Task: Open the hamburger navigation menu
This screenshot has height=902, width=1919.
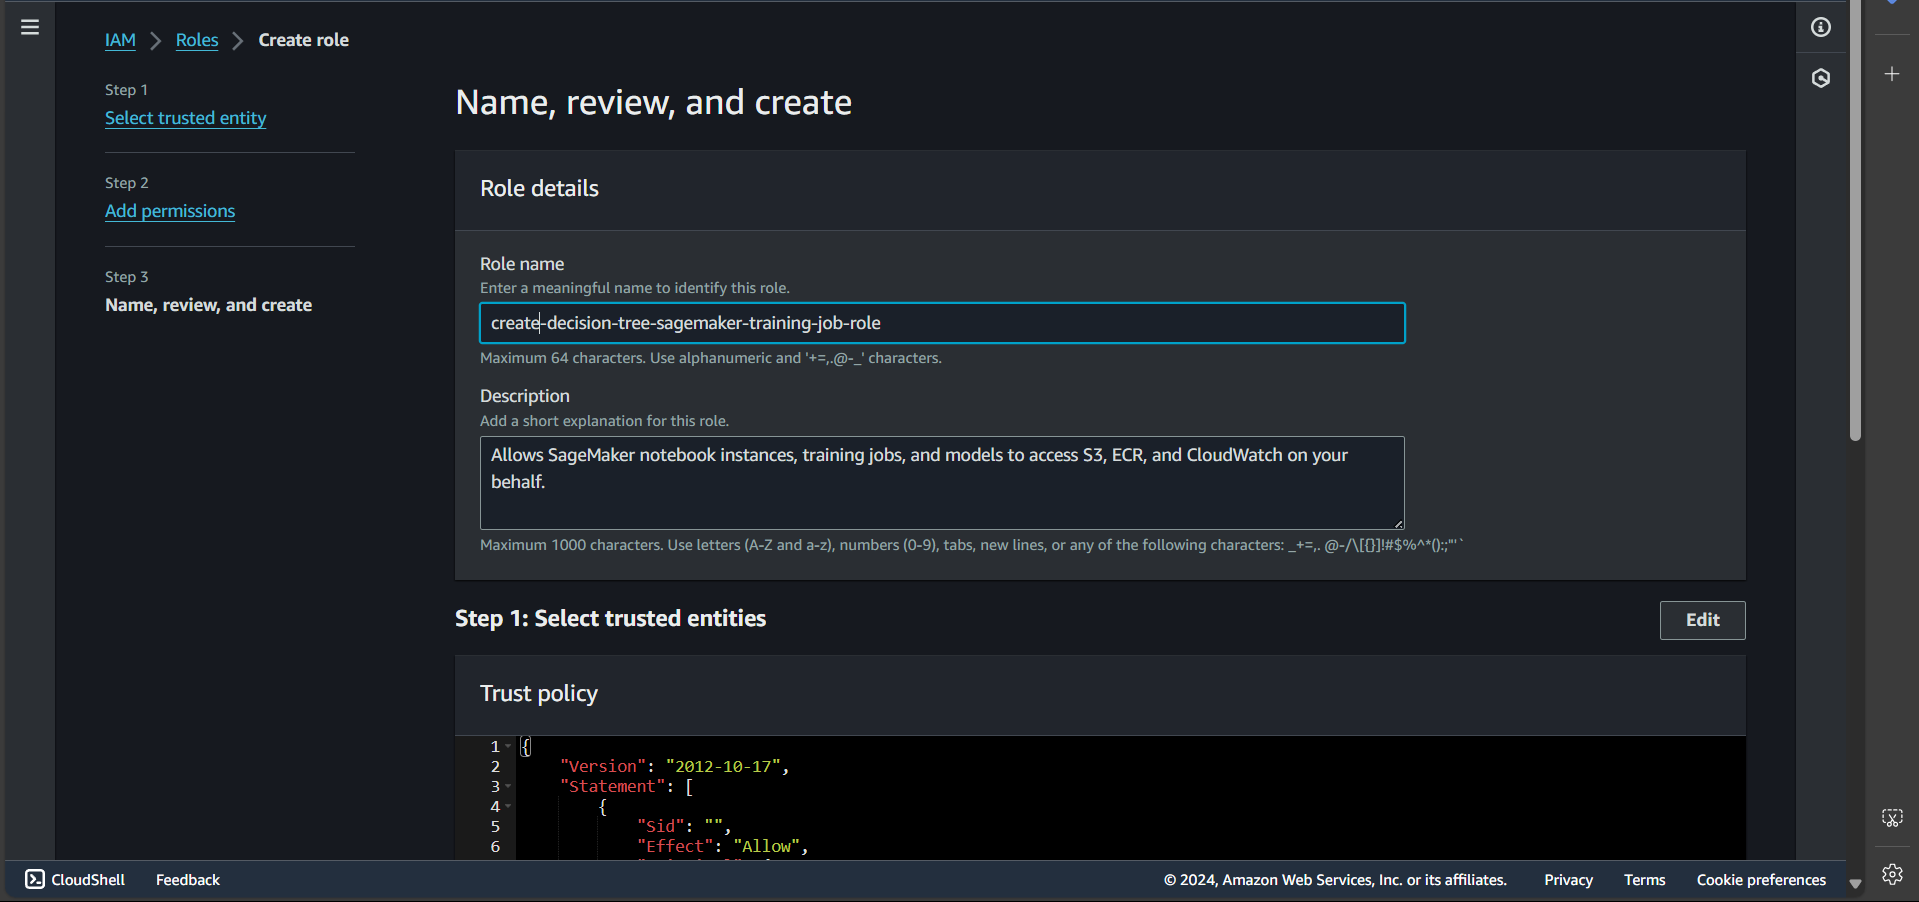Action: tap(30, 27)
